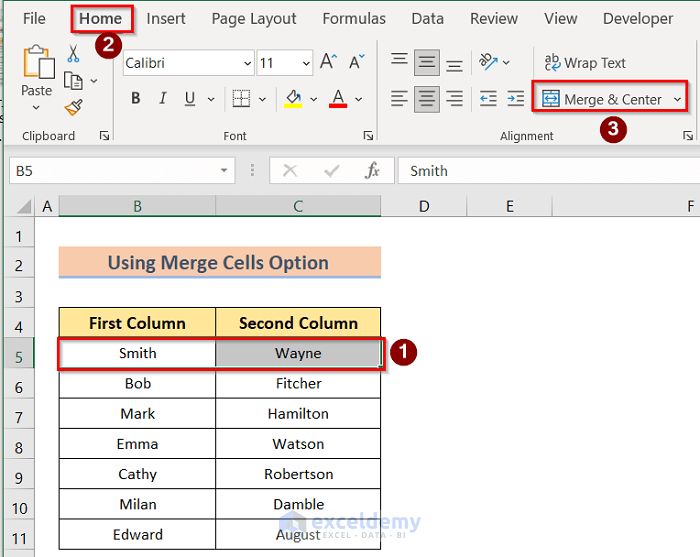Expand Orientation options arrow
The height and width of the screenshot is (557, 700).
pyautogui.click(x=506, y=62)
